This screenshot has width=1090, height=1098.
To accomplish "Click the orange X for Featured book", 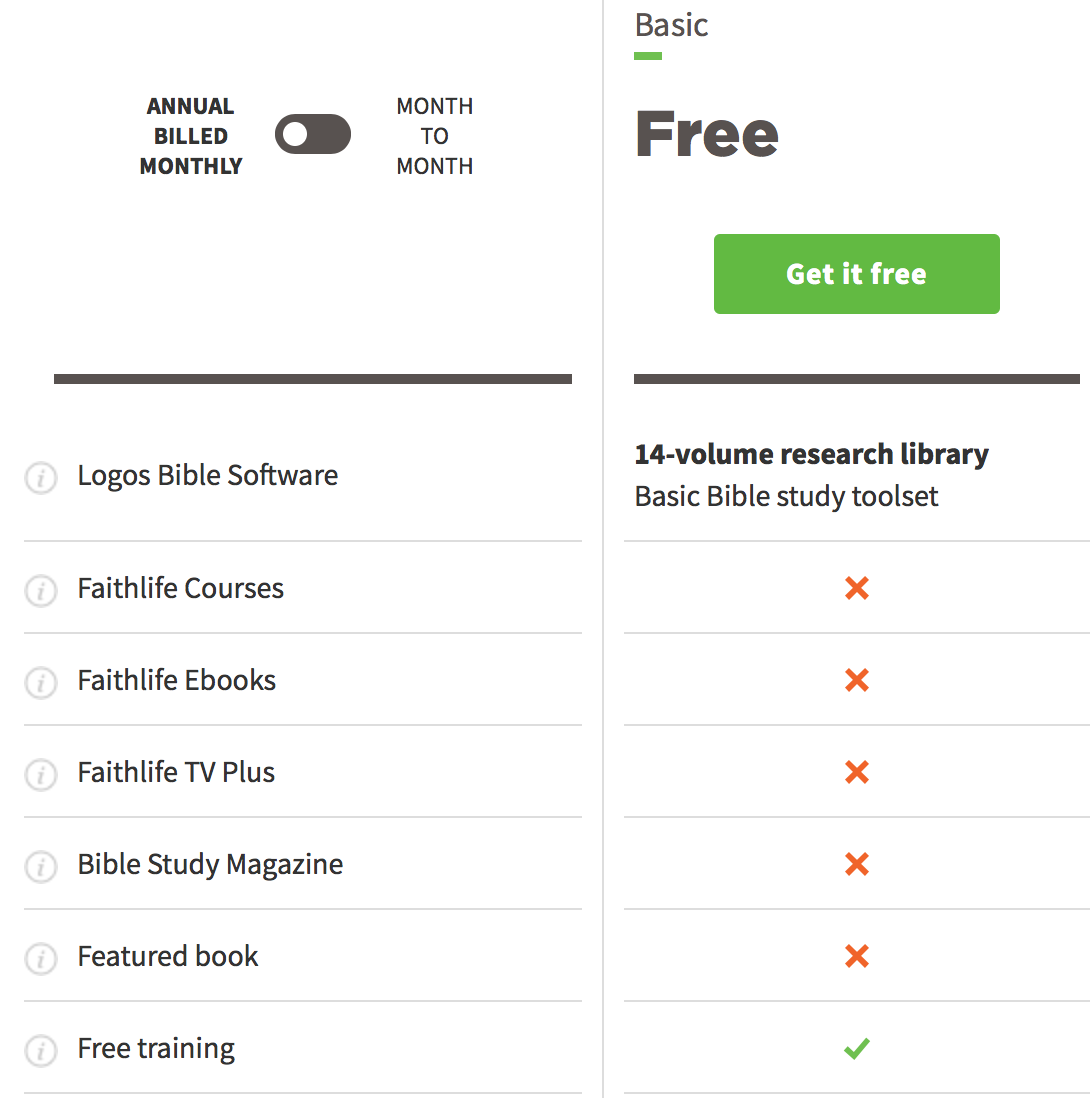I will (856, 956).
